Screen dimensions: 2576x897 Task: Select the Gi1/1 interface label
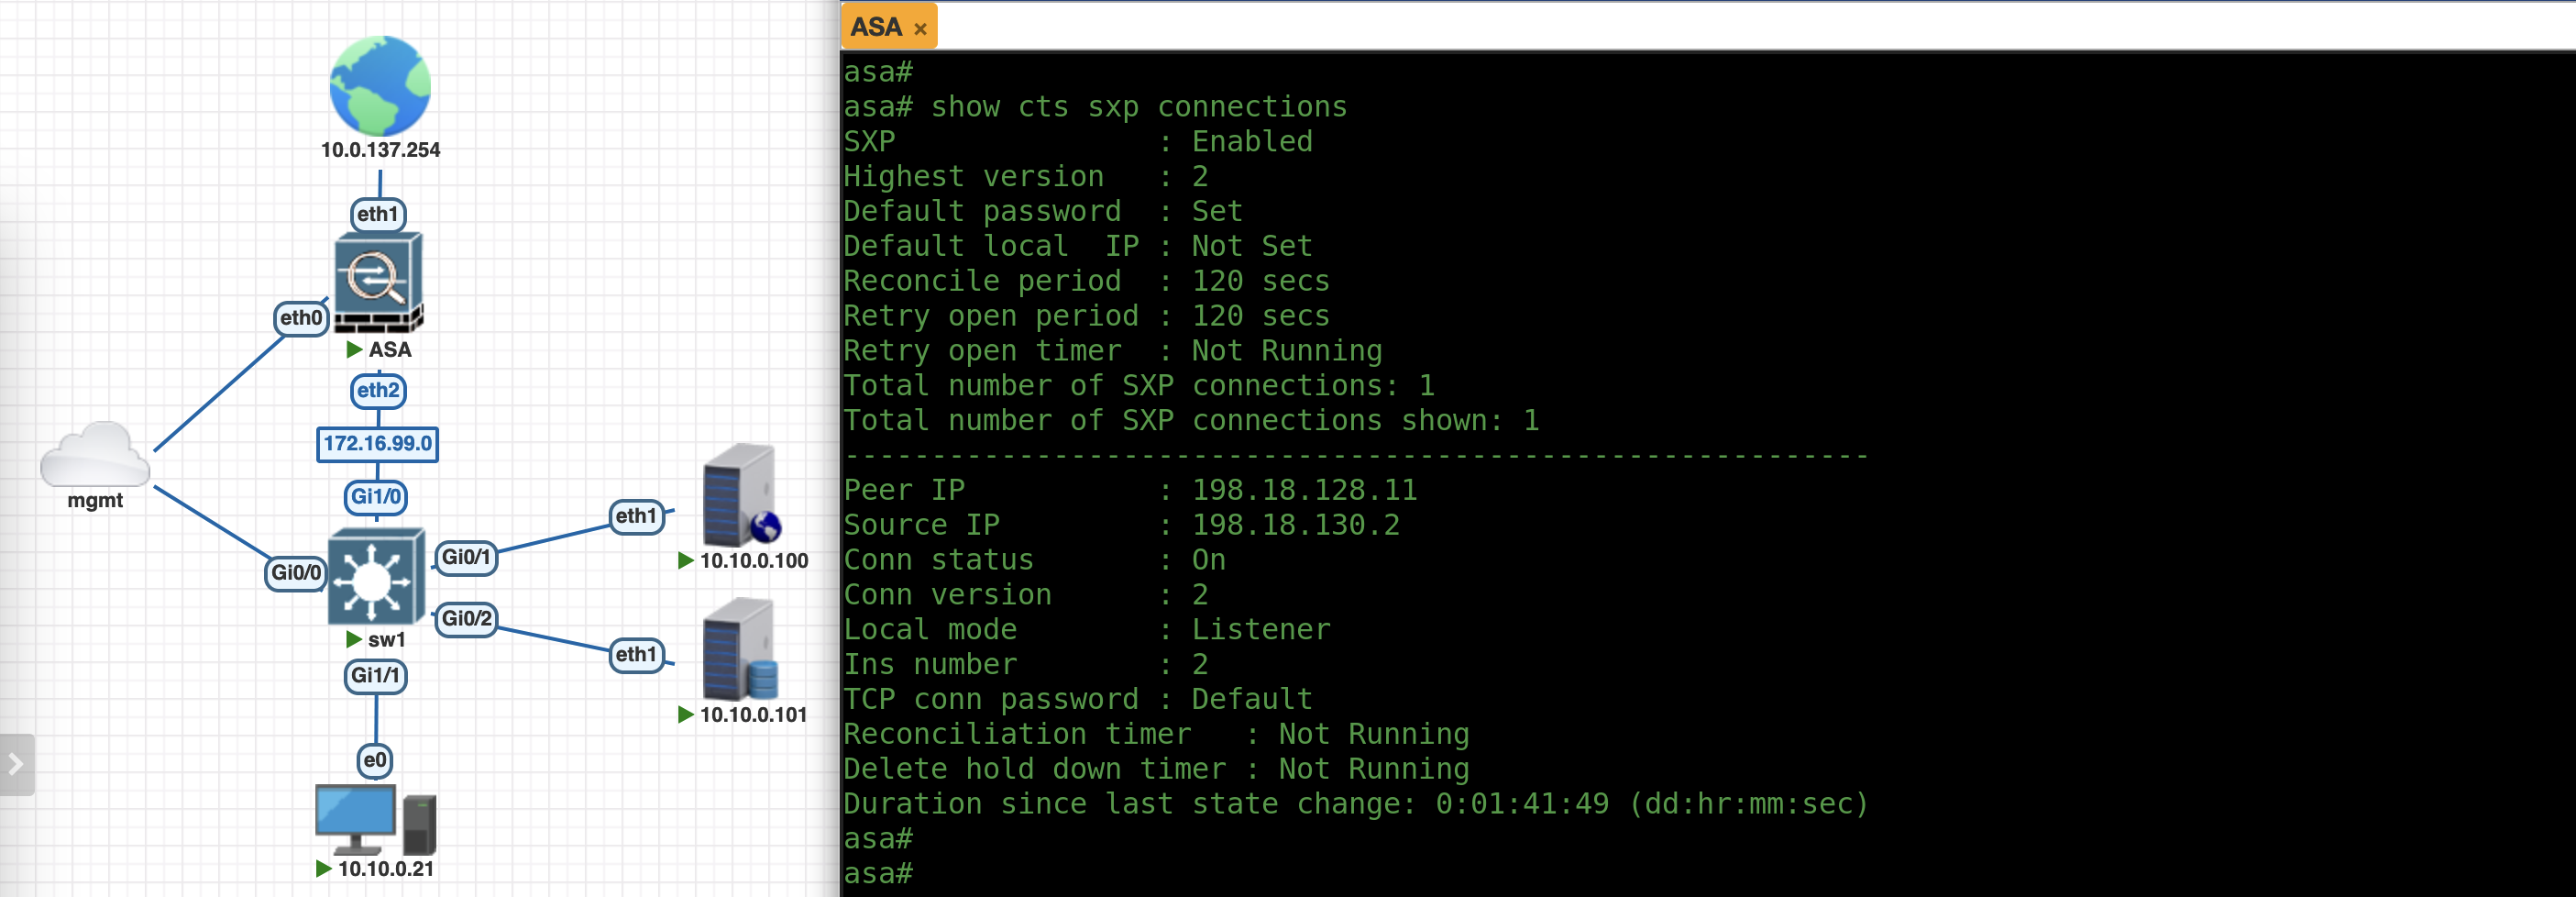coord(375,675)
